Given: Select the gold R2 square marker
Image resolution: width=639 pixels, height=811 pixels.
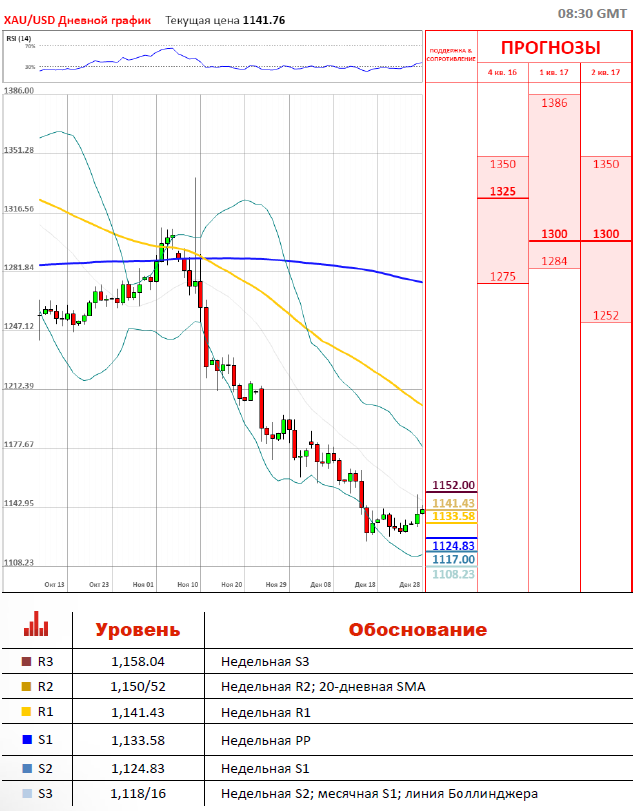Looking at the screenshot, I should [x=26, y=687].
